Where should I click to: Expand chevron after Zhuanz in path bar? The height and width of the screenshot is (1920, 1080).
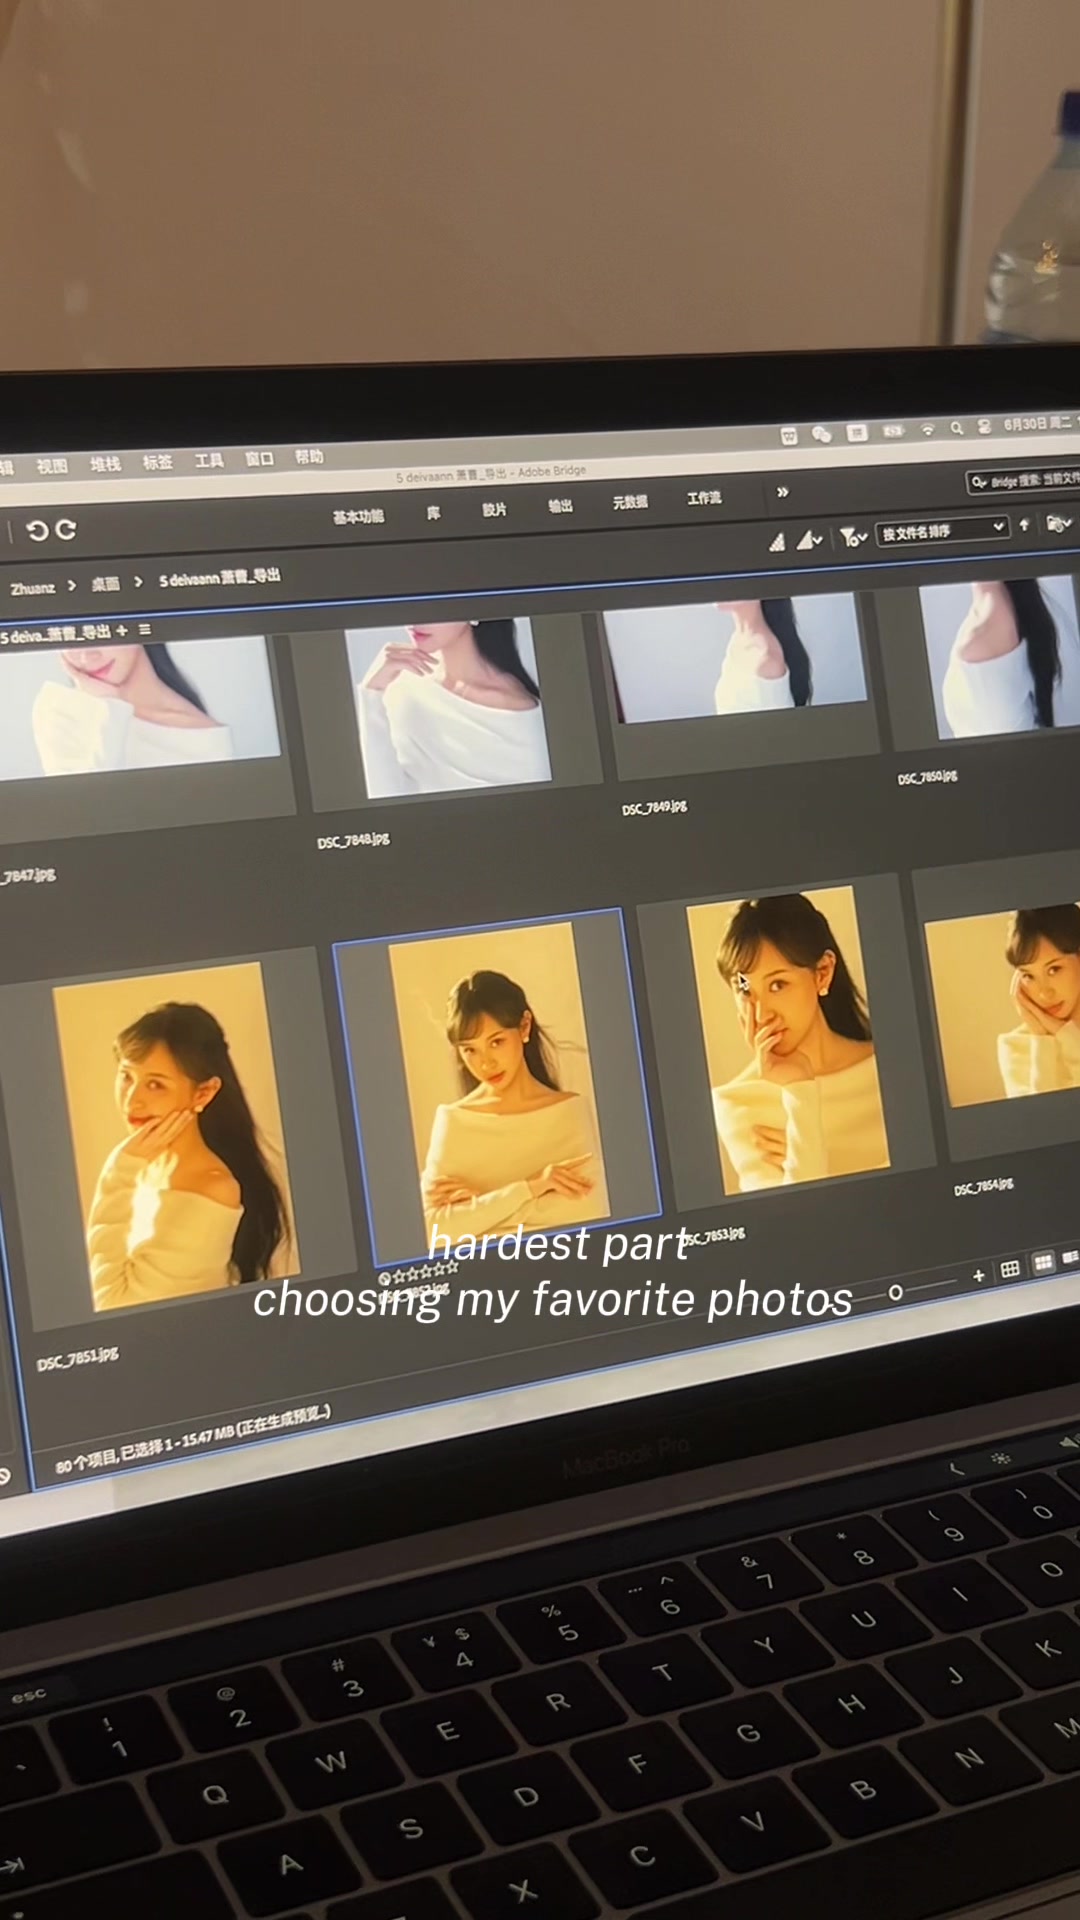[x=72, y=585]
